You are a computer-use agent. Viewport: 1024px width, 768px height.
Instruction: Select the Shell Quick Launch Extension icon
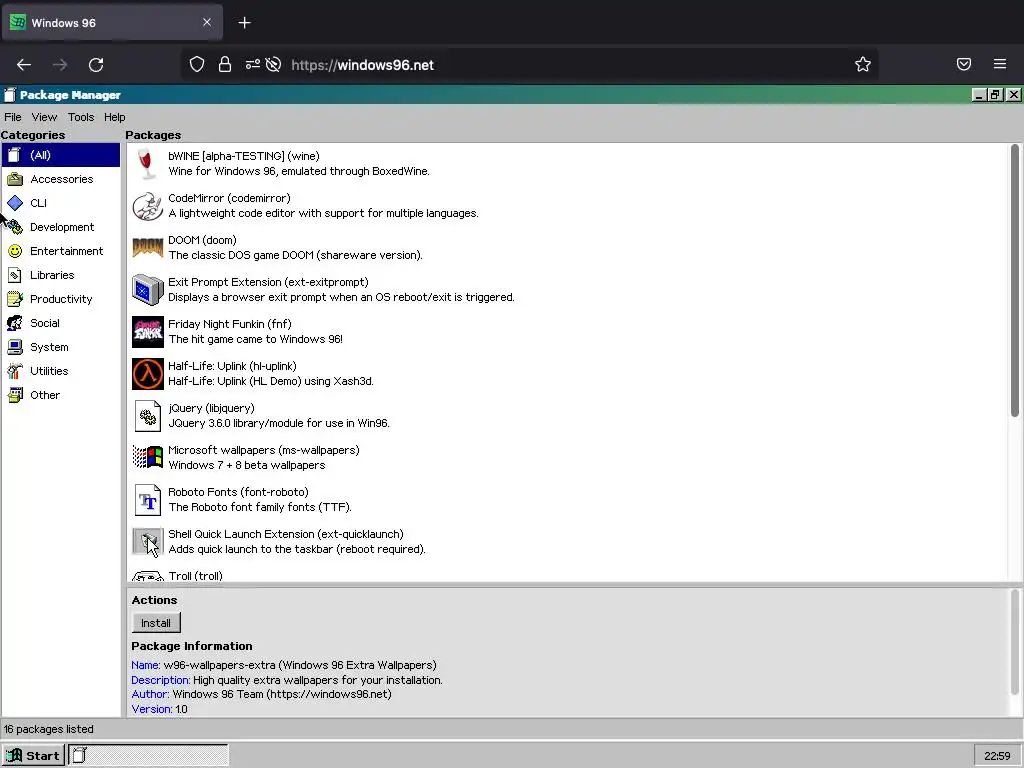tap(148, 541)
